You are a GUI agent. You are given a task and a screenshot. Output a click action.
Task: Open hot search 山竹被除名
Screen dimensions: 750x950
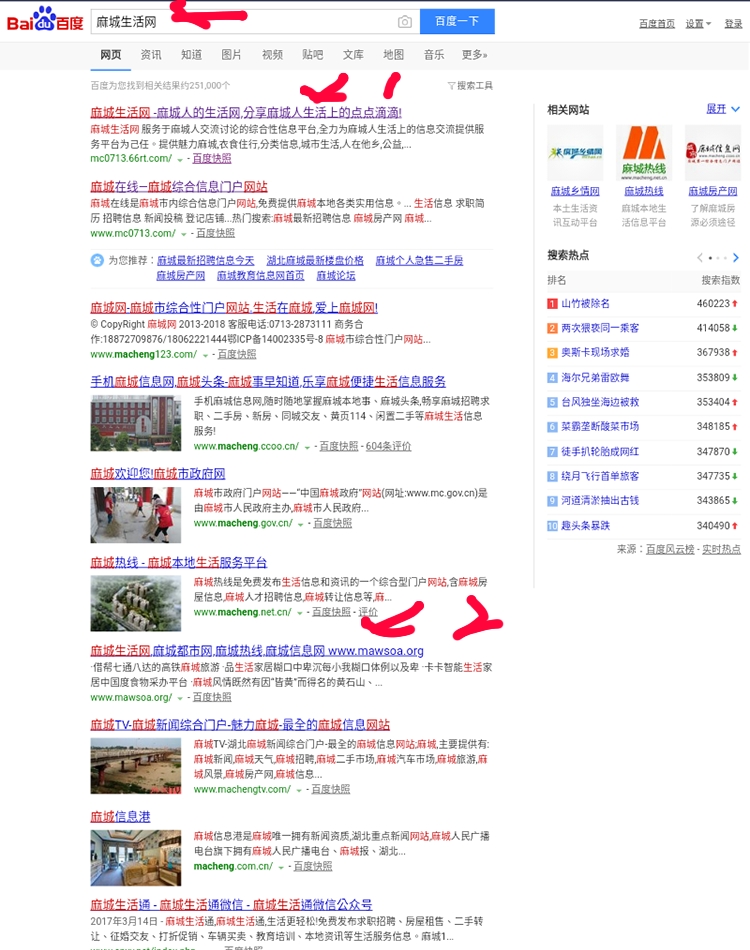coord(585,304)
